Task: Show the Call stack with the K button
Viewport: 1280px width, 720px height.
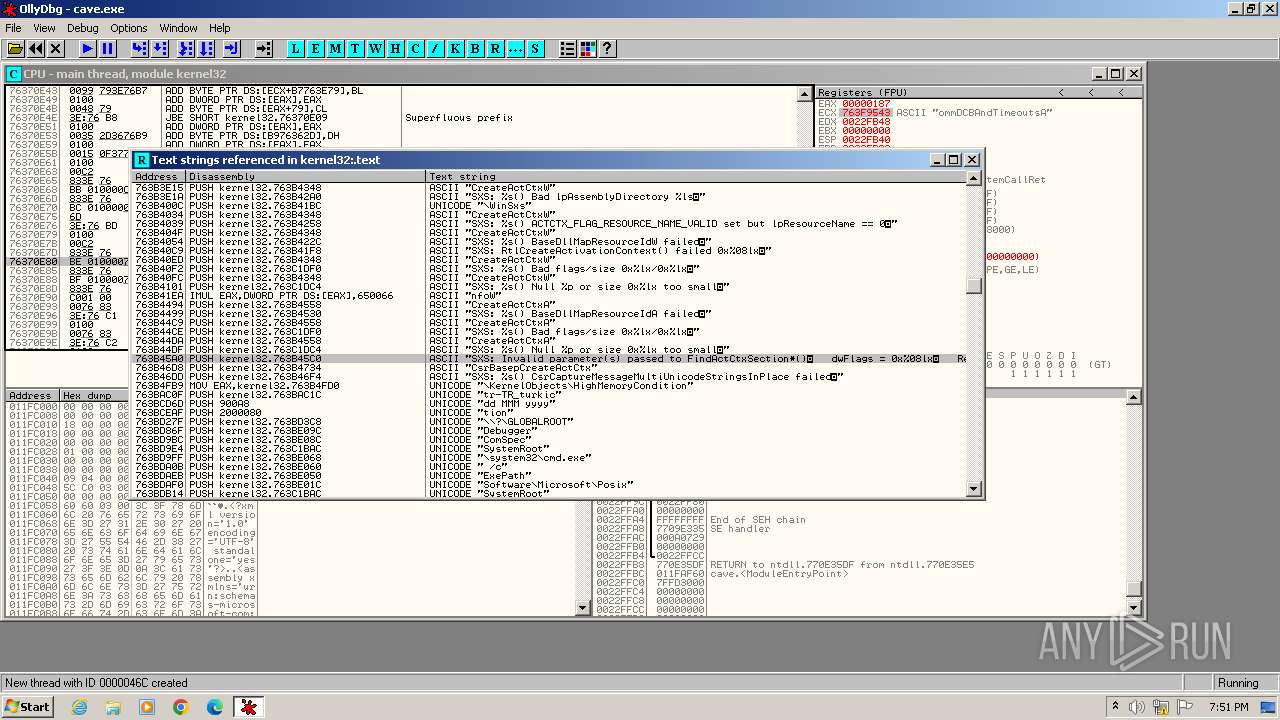Action: point(456,48)
